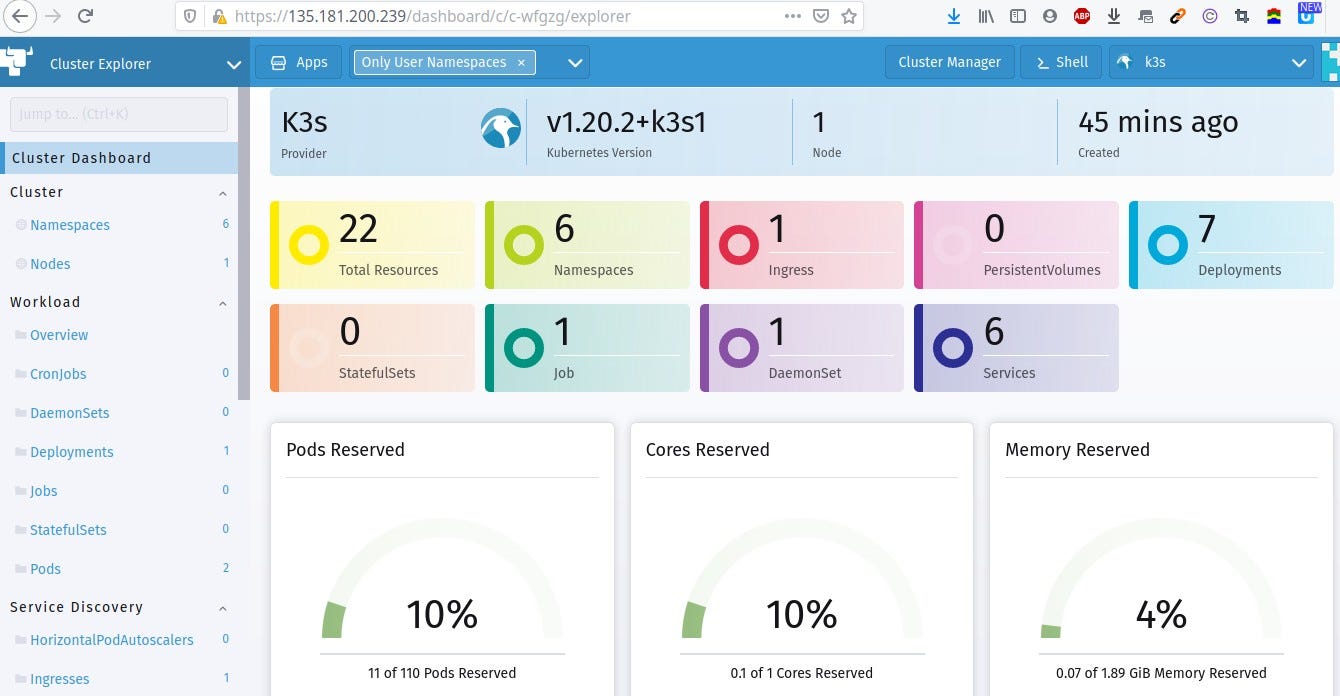Image resolution: width=1340 pixels, height=696 pixels.
Task: Select Cluster Dashboard in sidebar
Action: pyautogui.click(x=119, y=158)
